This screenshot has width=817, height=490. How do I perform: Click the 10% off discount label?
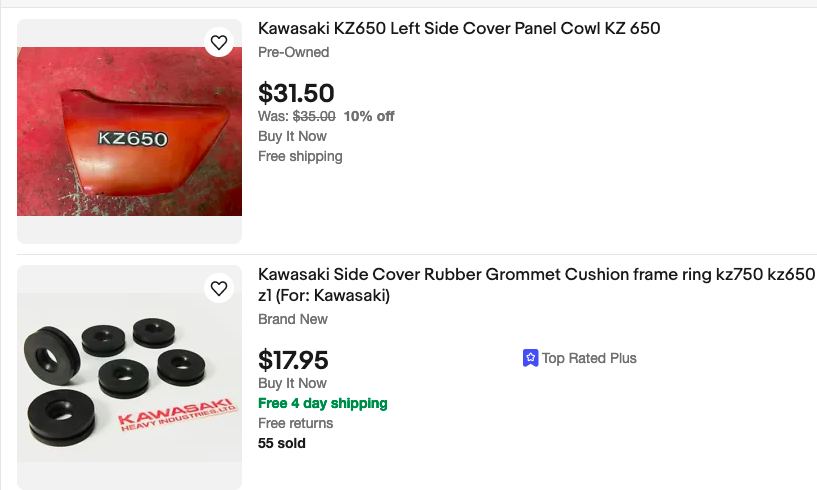click(x=369, y=116)
